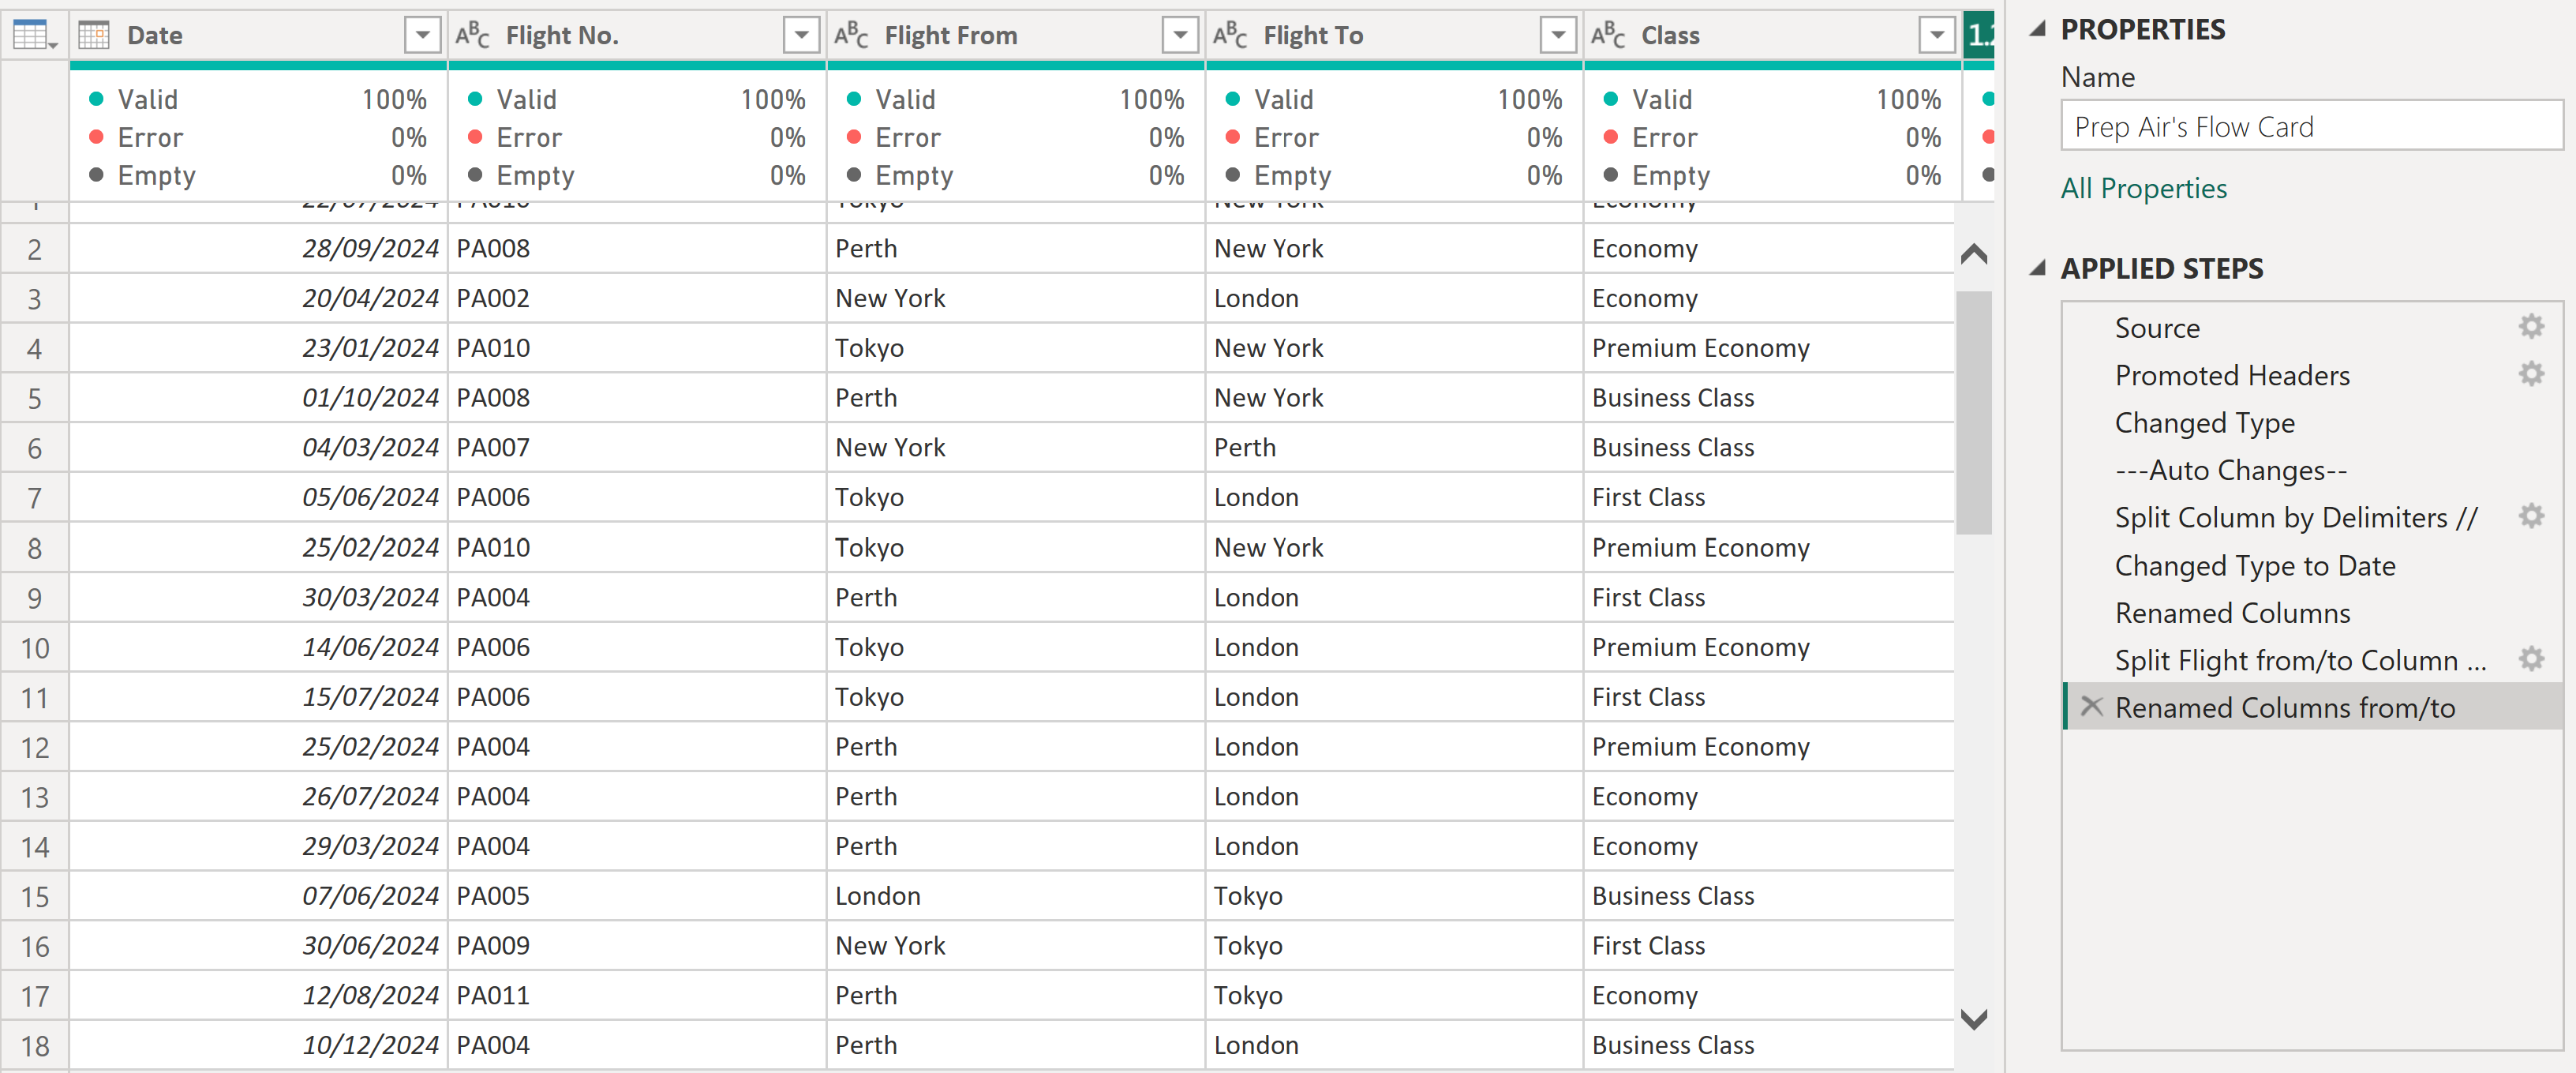Open gear for Split Flight from/to Column
2576x1073 pixels.
coord(2530,659)
